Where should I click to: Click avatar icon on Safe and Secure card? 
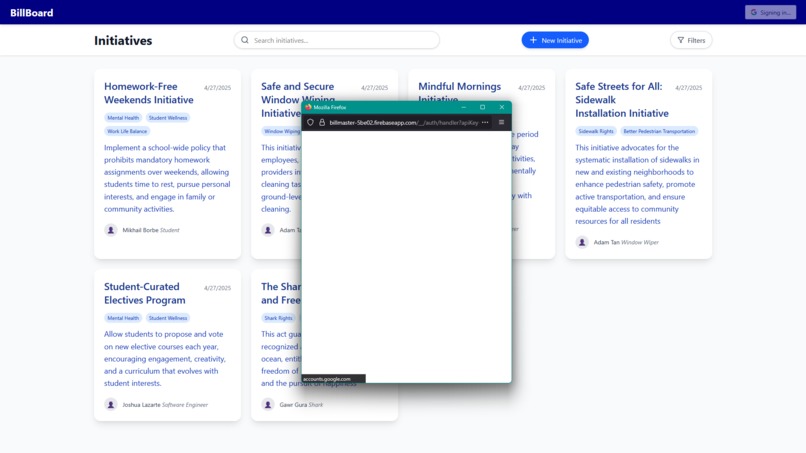[x=268, y=230]
